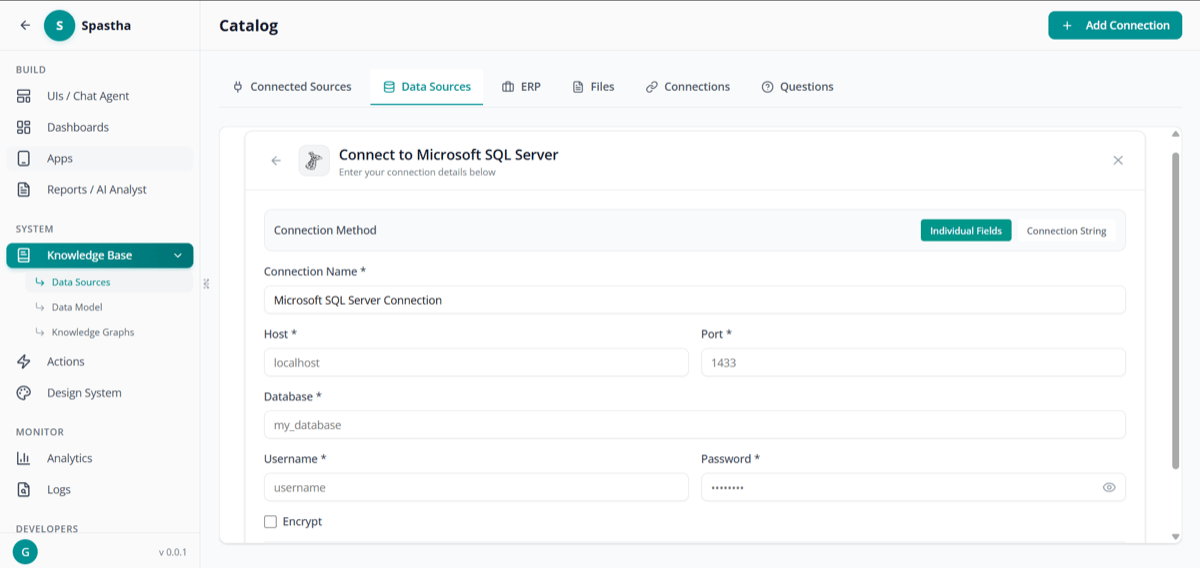Click the Reports / AI Analyst document icon
Image resolution: width=1200 pixels, height=568 pixels.
pos(24,189)
